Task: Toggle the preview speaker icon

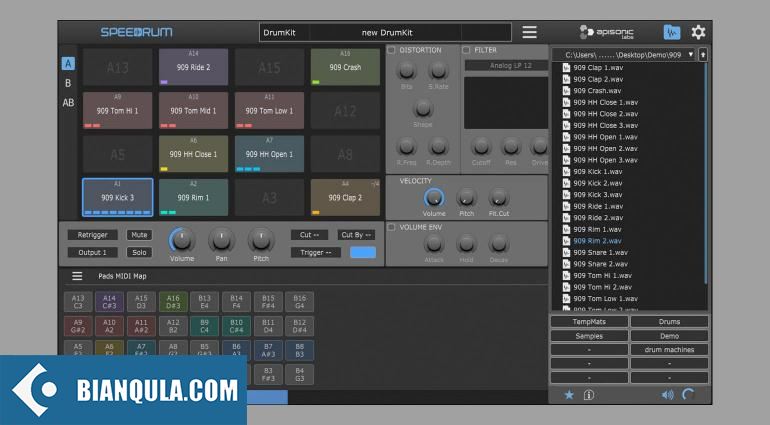Action: [x=667, y=395]
